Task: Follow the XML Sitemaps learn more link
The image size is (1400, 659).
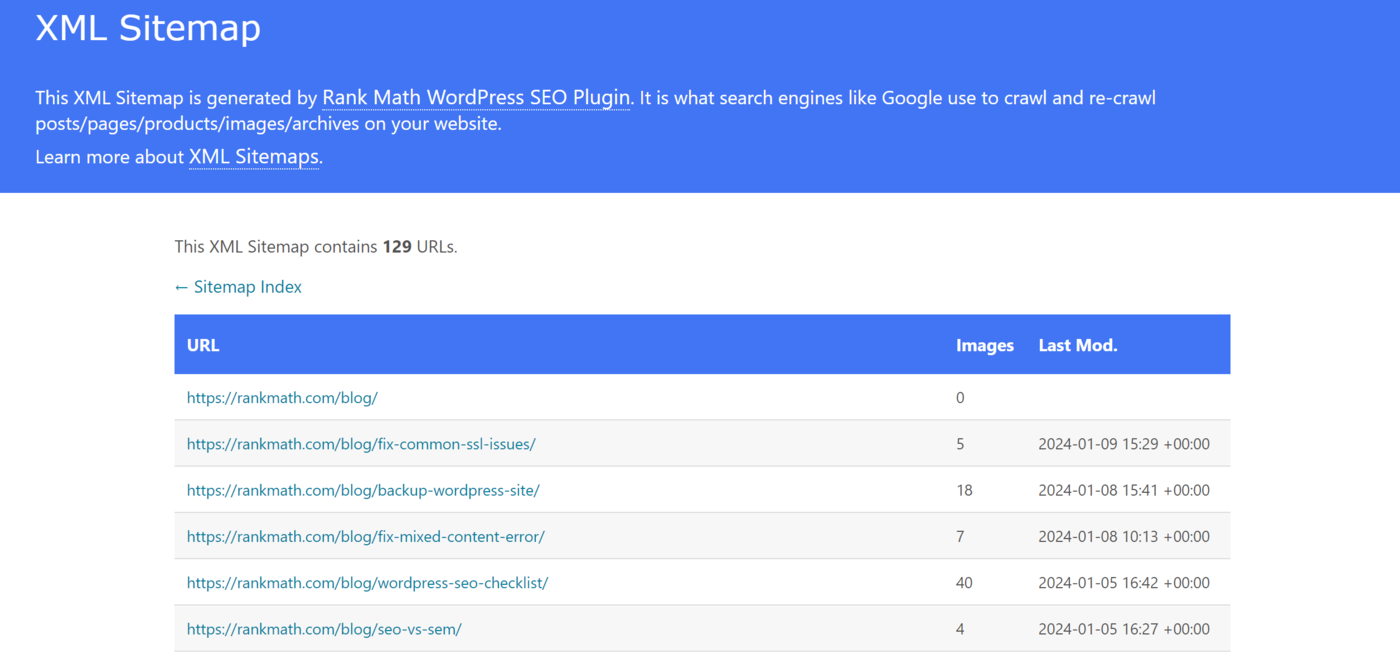Action: [254, 157]
